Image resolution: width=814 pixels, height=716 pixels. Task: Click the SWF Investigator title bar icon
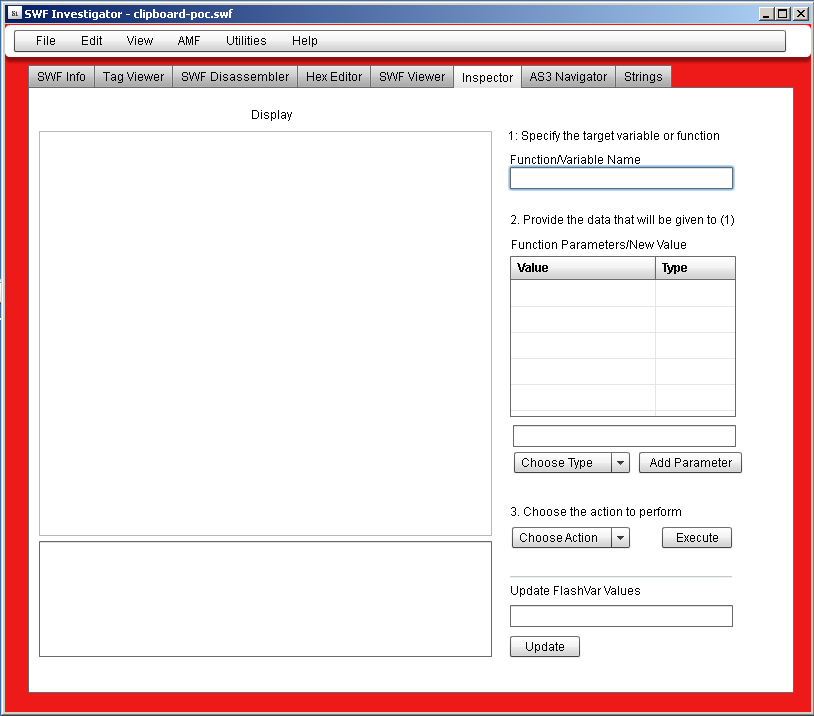point(14,14)
